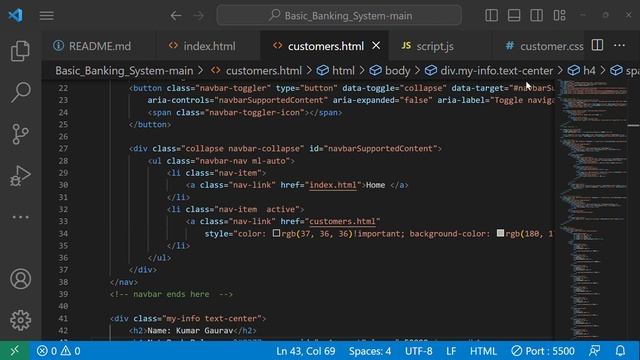Click 'navbar-nav ml-auto' class on line 28
The height and width of the screenshot is (360, 640).
click(242, 161)
